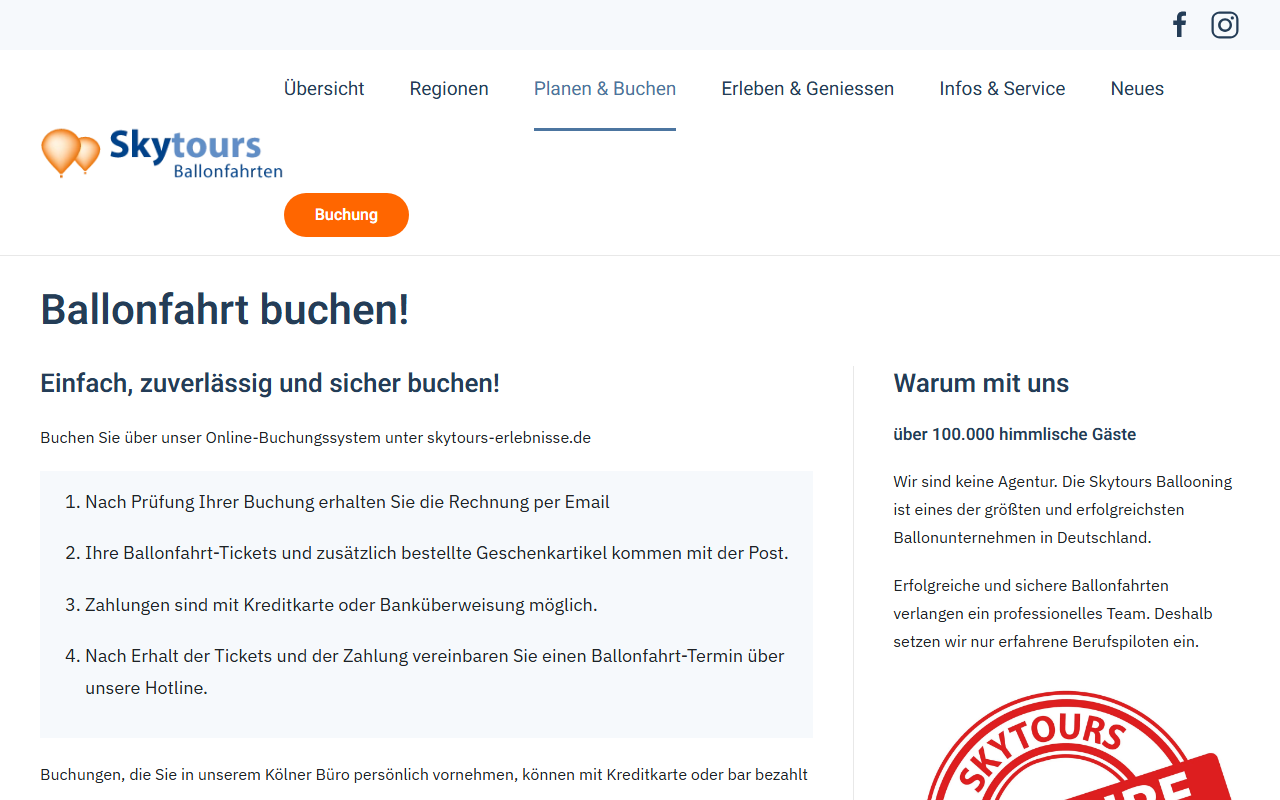The width and height of the screenshot is (1280, 800).
Task: Open the Erleben & Geniessen menu
Action: coord(808,89)
